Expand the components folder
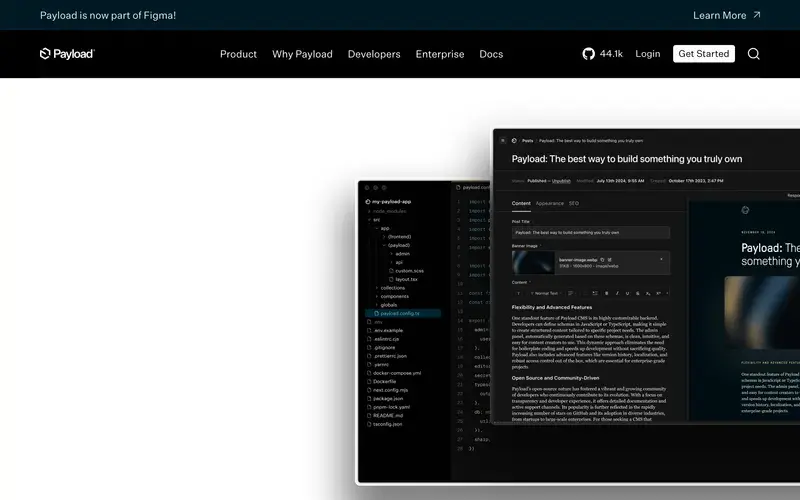The height and width of the screenshot is (500, 800). [392, 296]
